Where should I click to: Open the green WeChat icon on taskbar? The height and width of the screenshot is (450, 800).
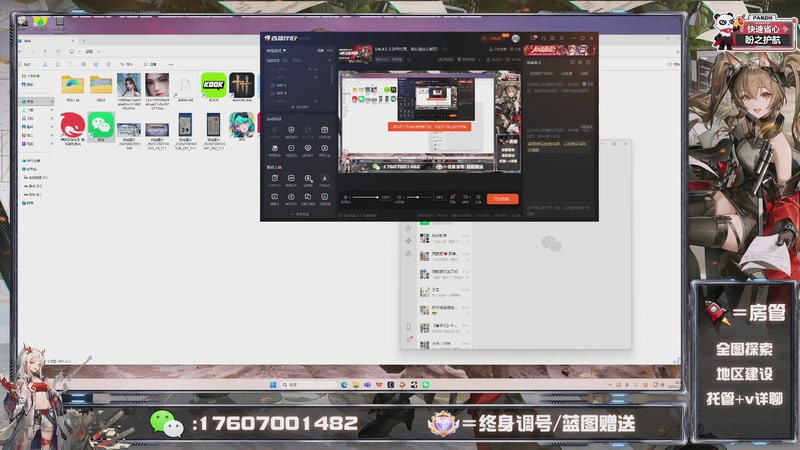(426, 385)
